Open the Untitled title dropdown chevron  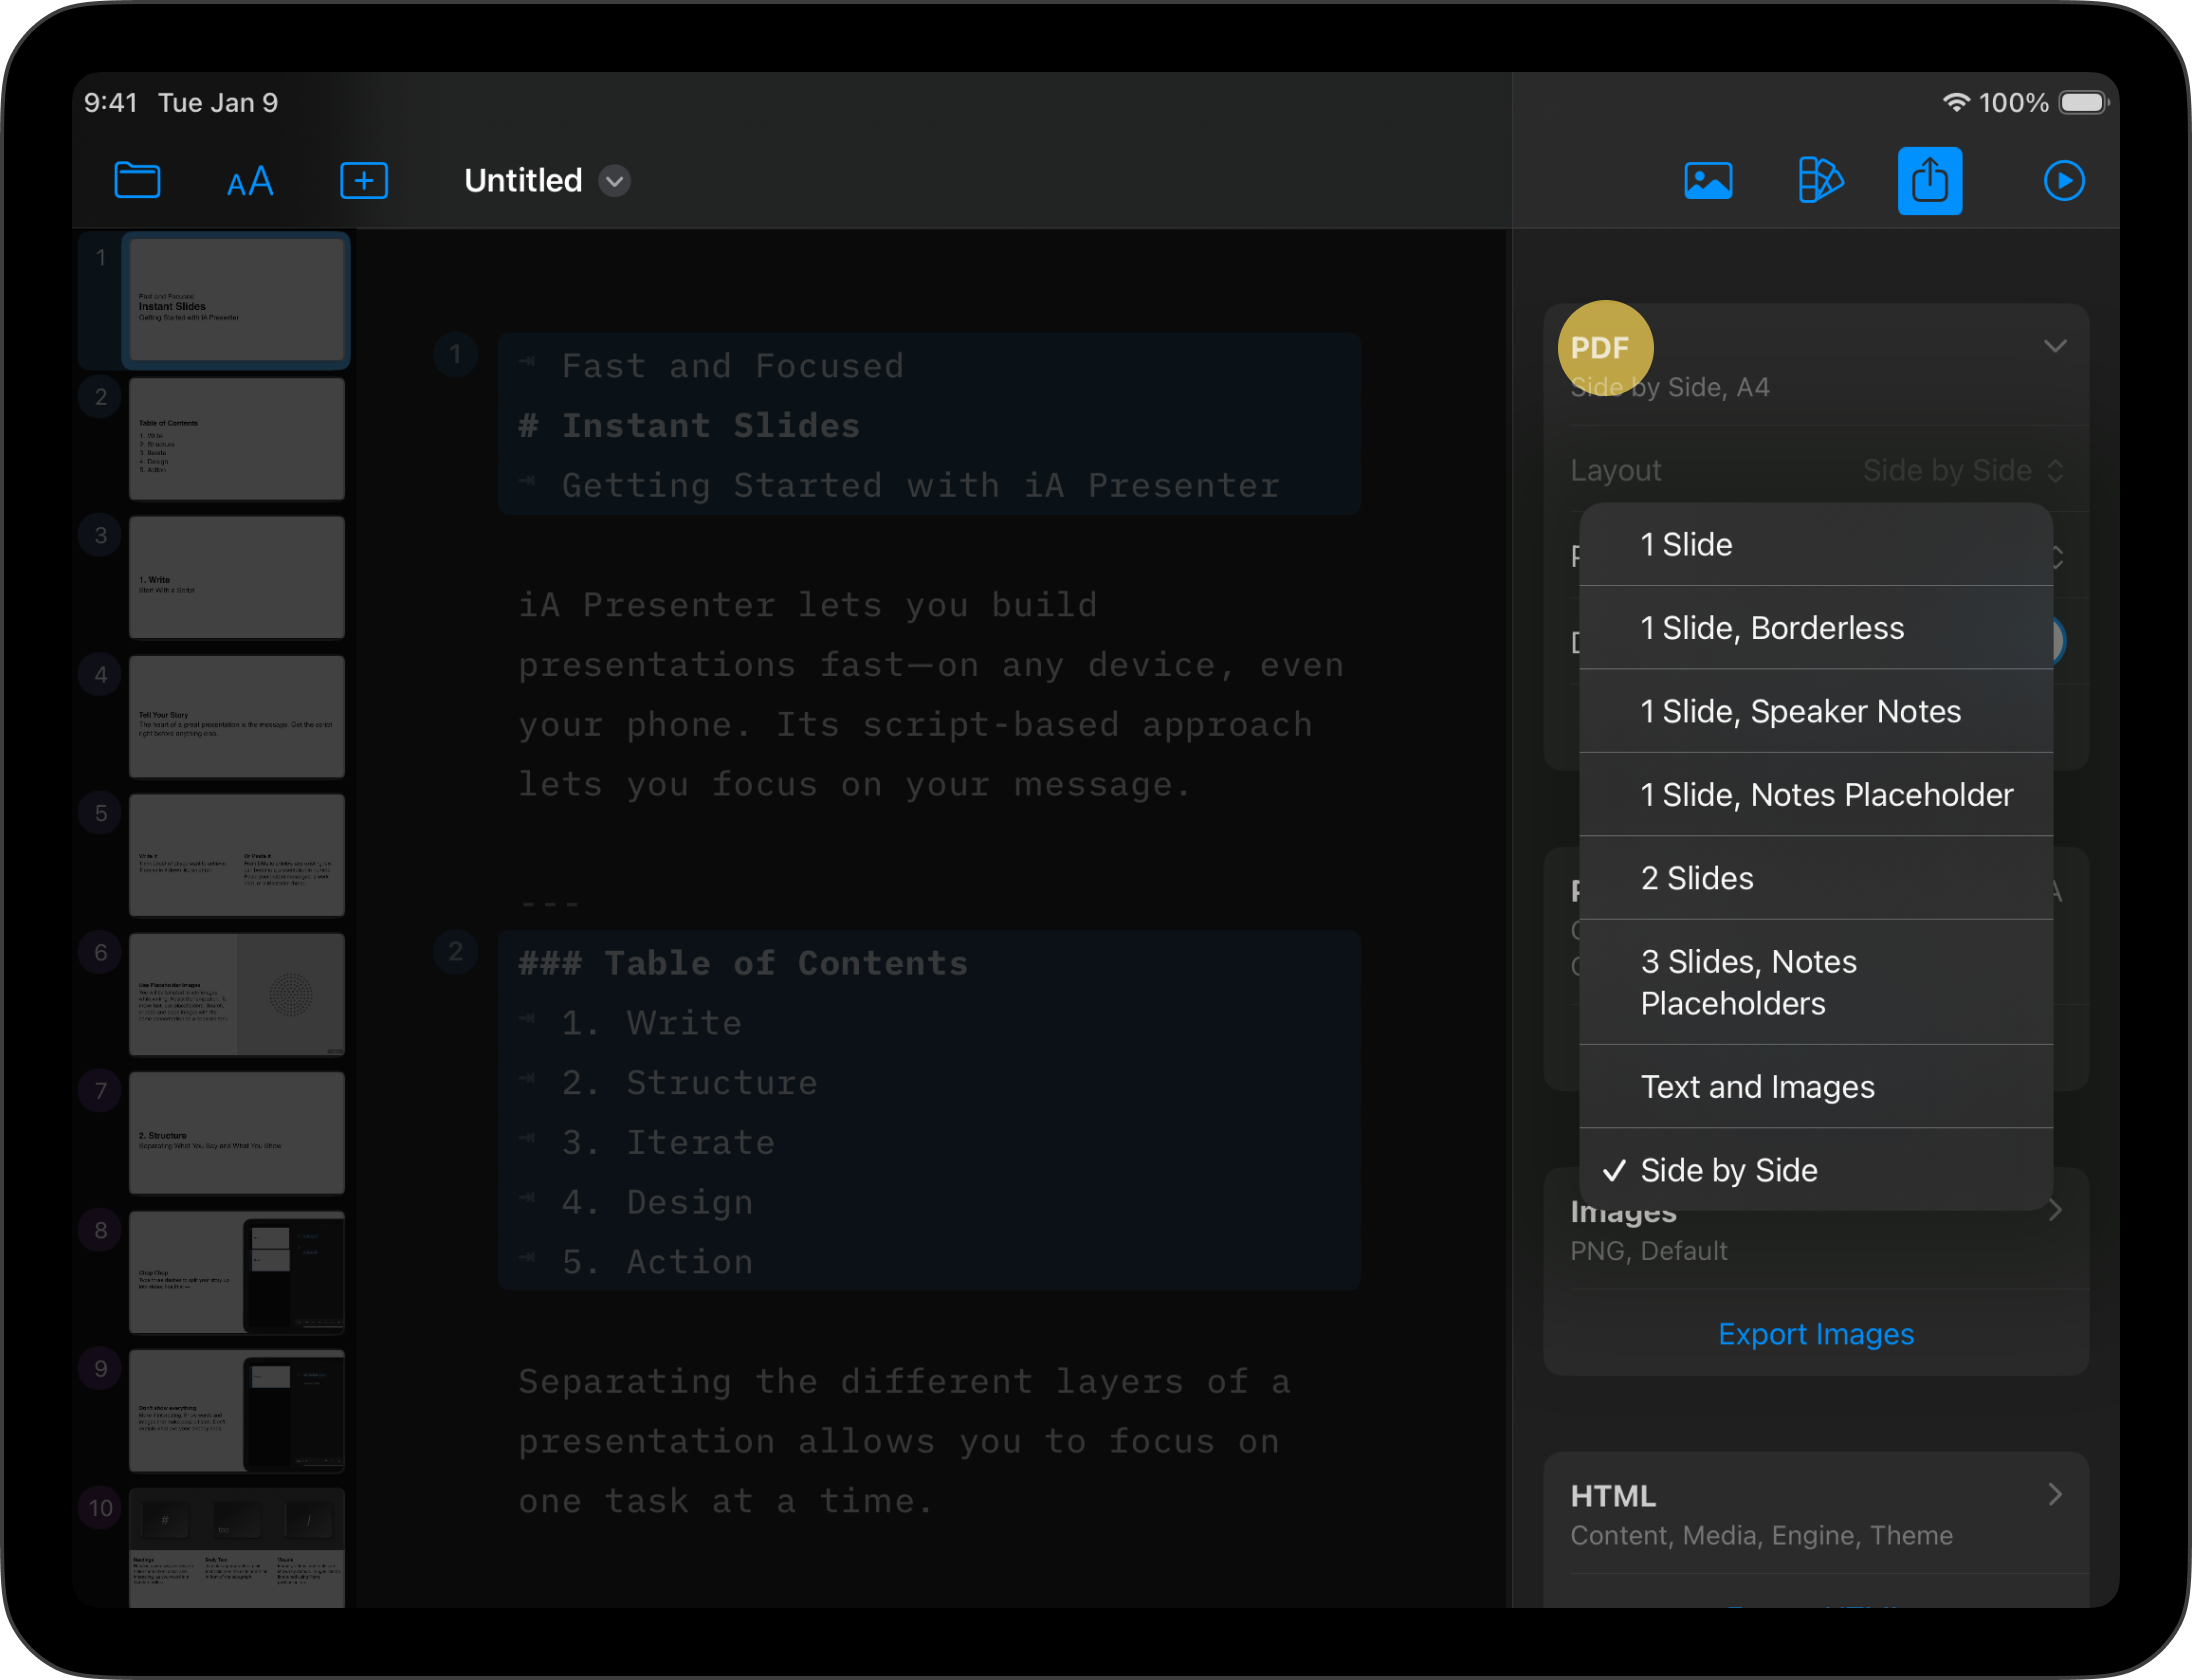615,181
